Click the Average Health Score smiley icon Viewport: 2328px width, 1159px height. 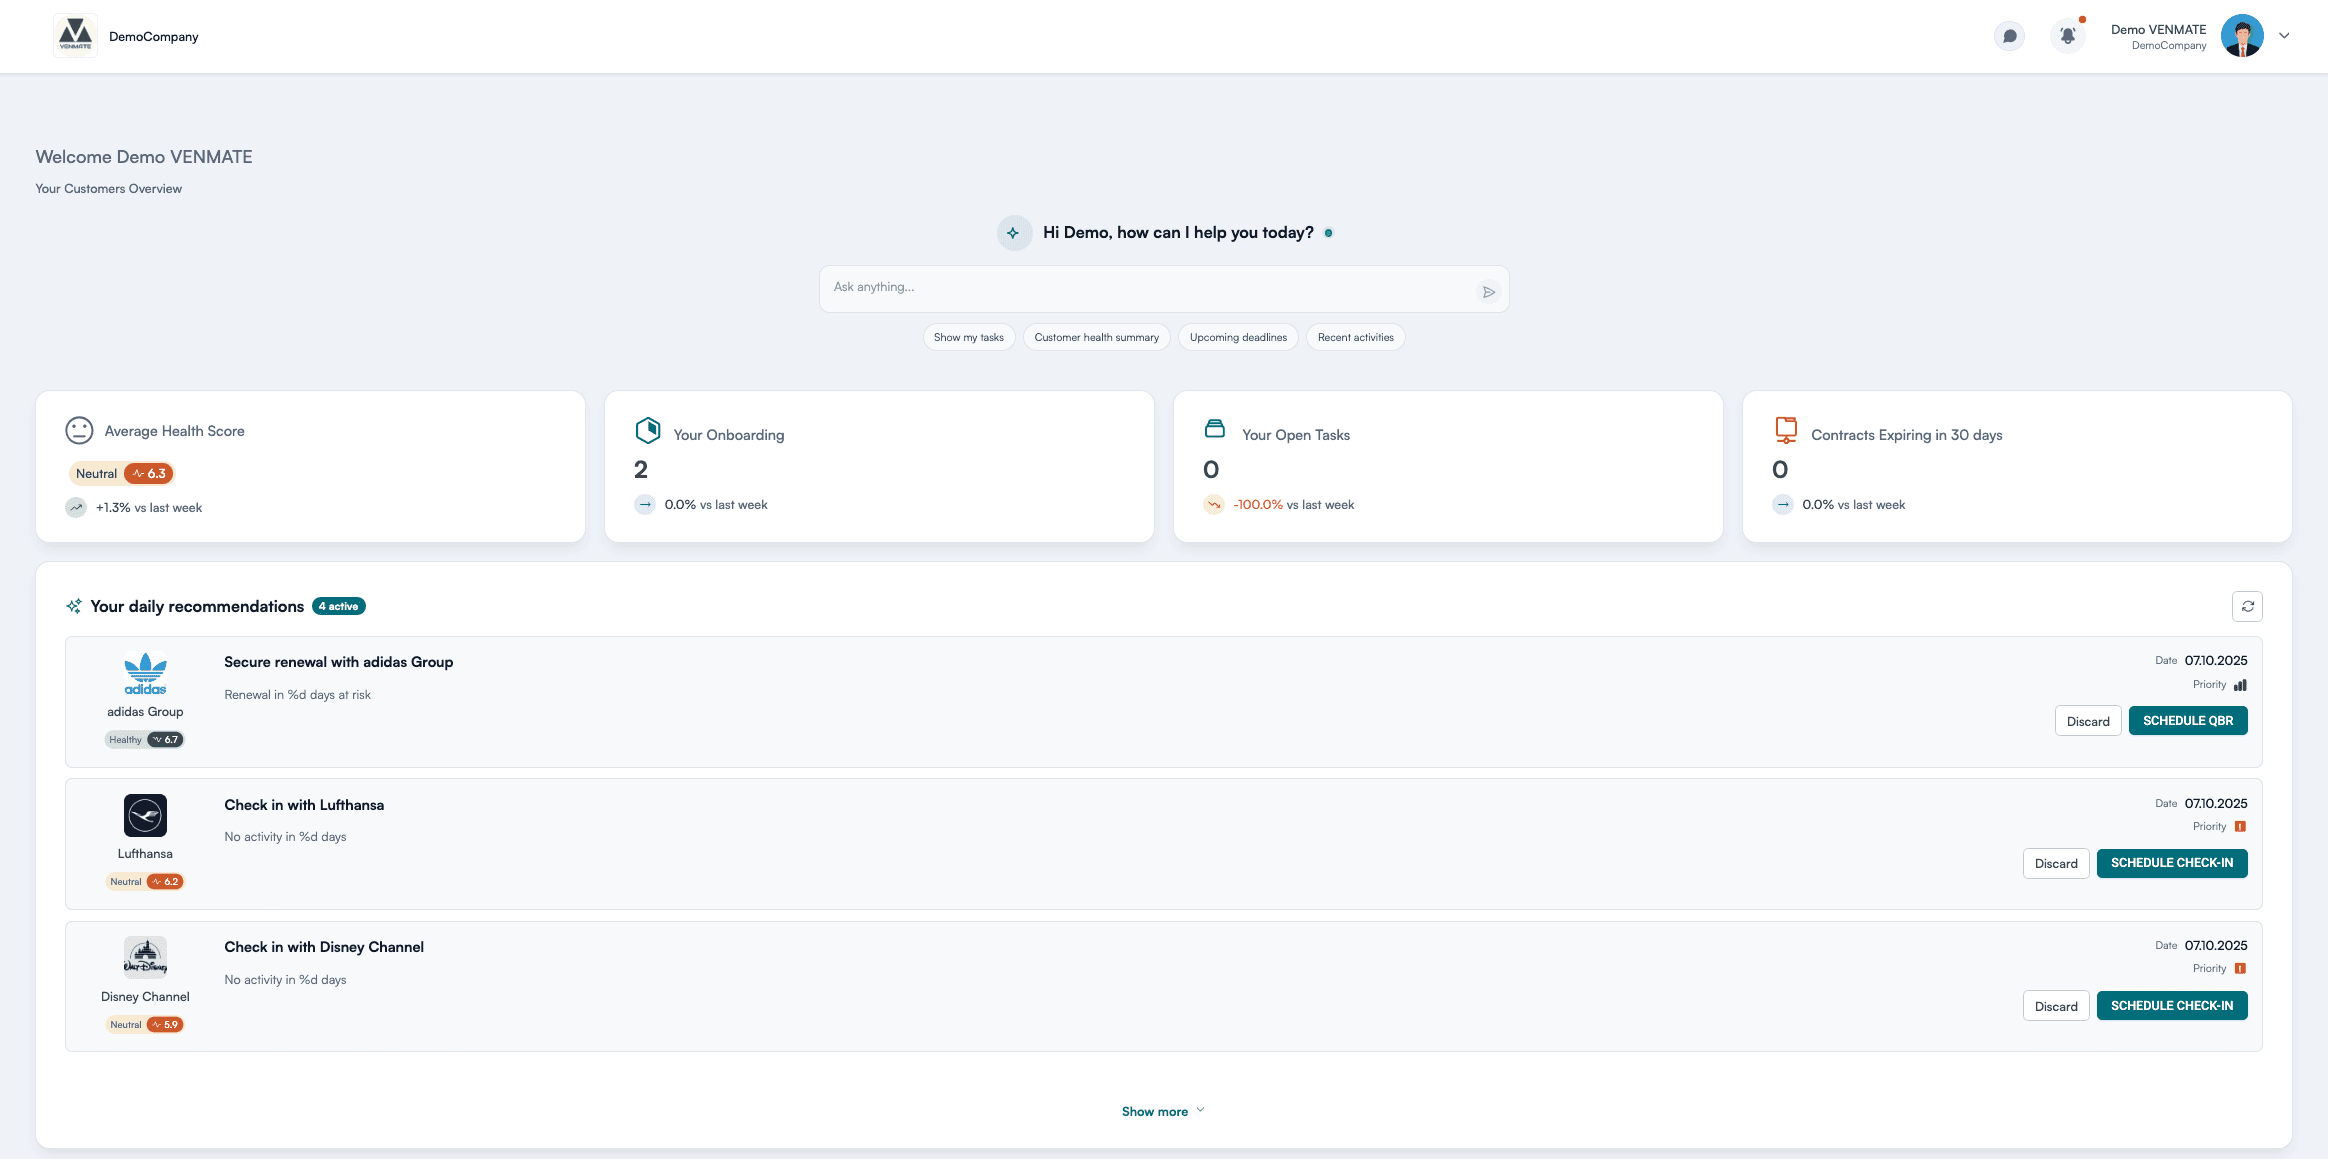pyautogui.click(x=78, y=430)
